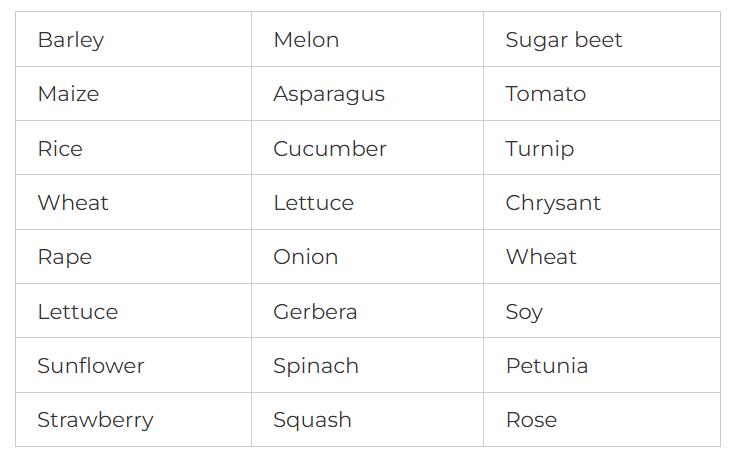Click the Barley table cell

71,40
